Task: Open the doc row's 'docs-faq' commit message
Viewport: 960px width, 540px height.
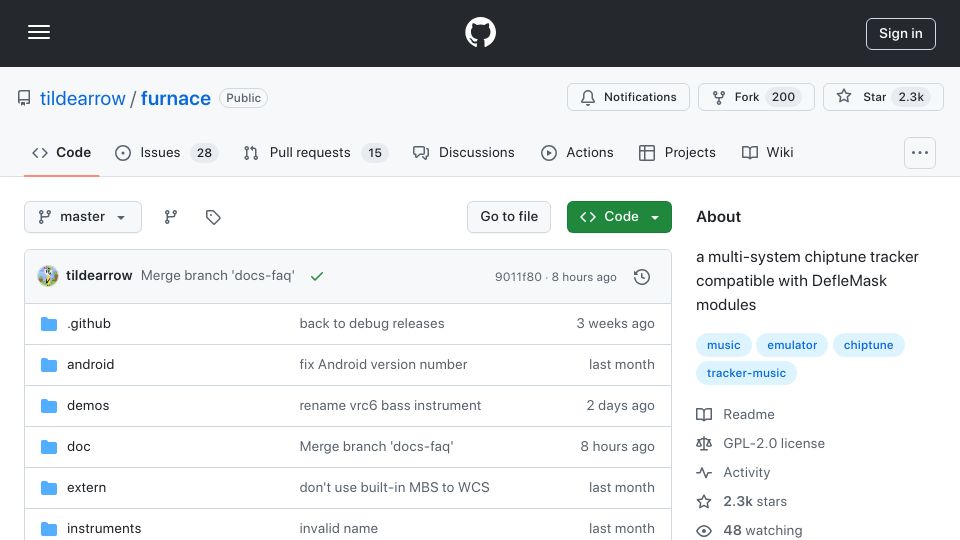Action: pyautogui.click(x=377, y=446)
